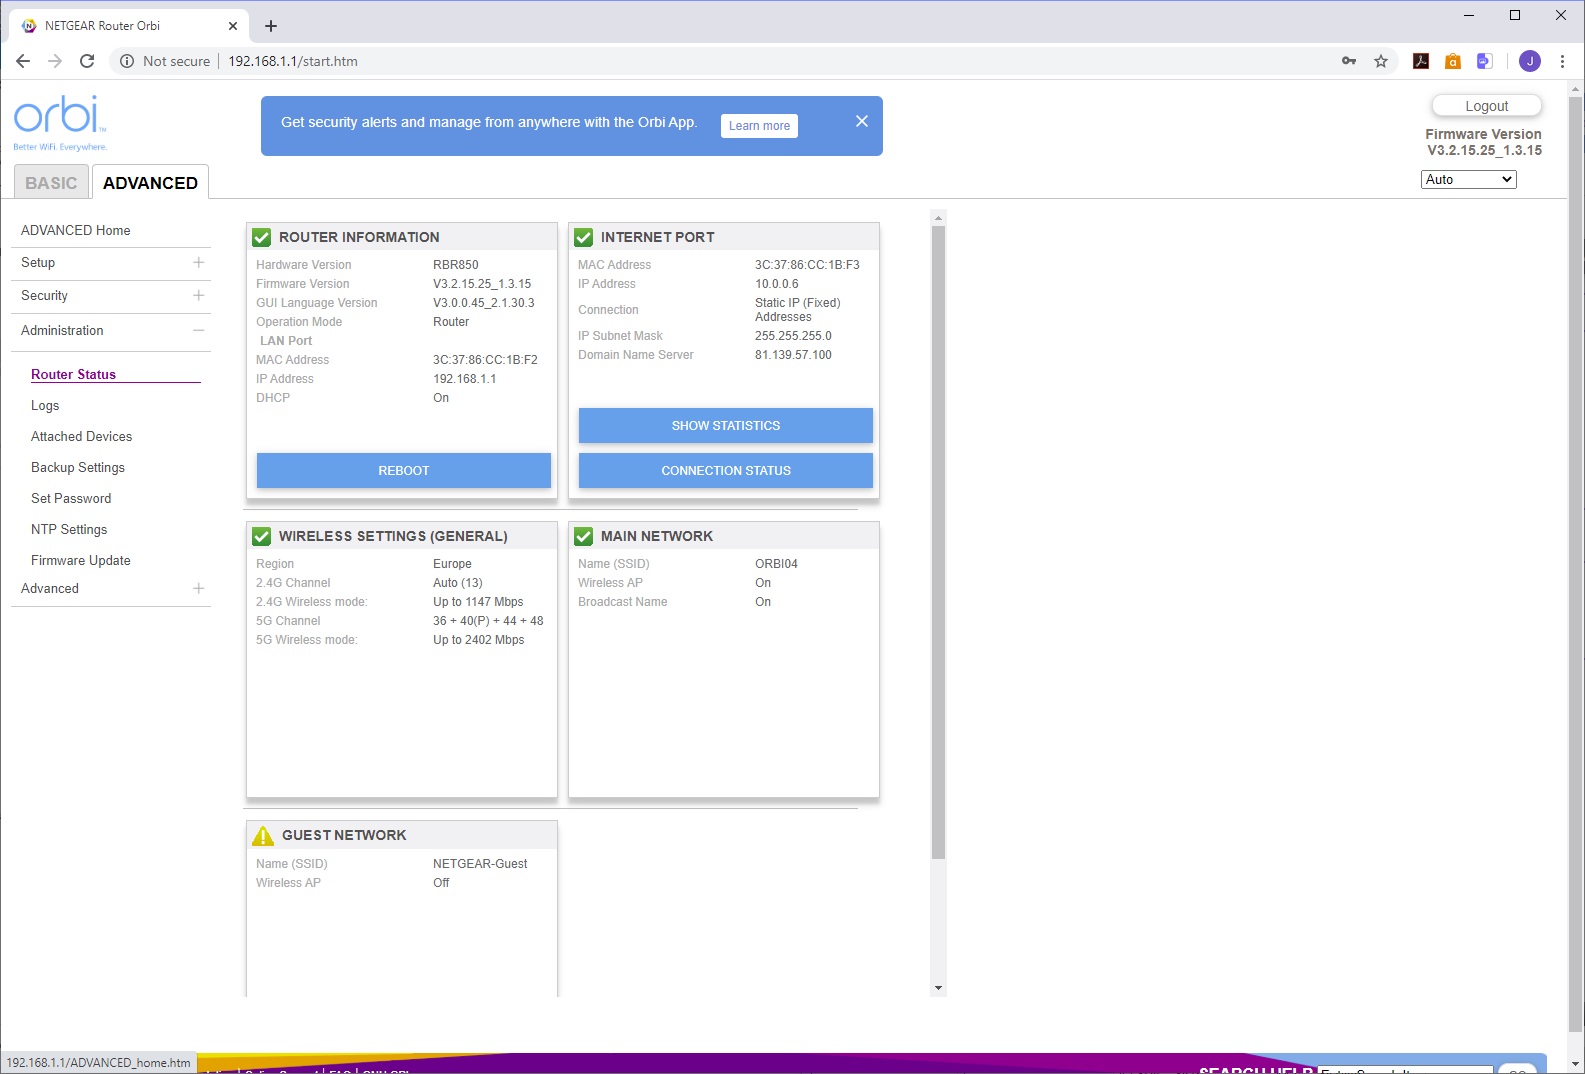Open the Chrome three-dot menu
1585x1074 pixels.
(1562, 61)
